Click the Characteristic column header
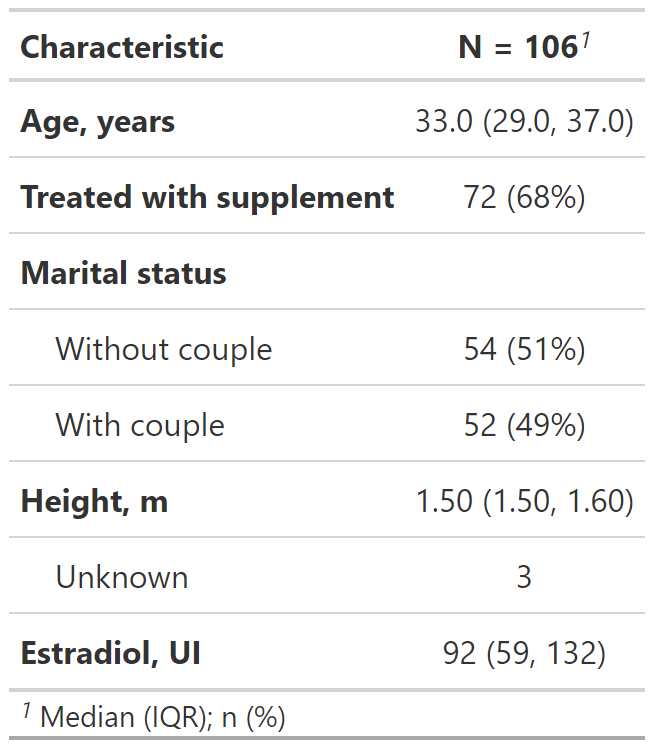Screen dimensions: 654x748 click(122, 47)
